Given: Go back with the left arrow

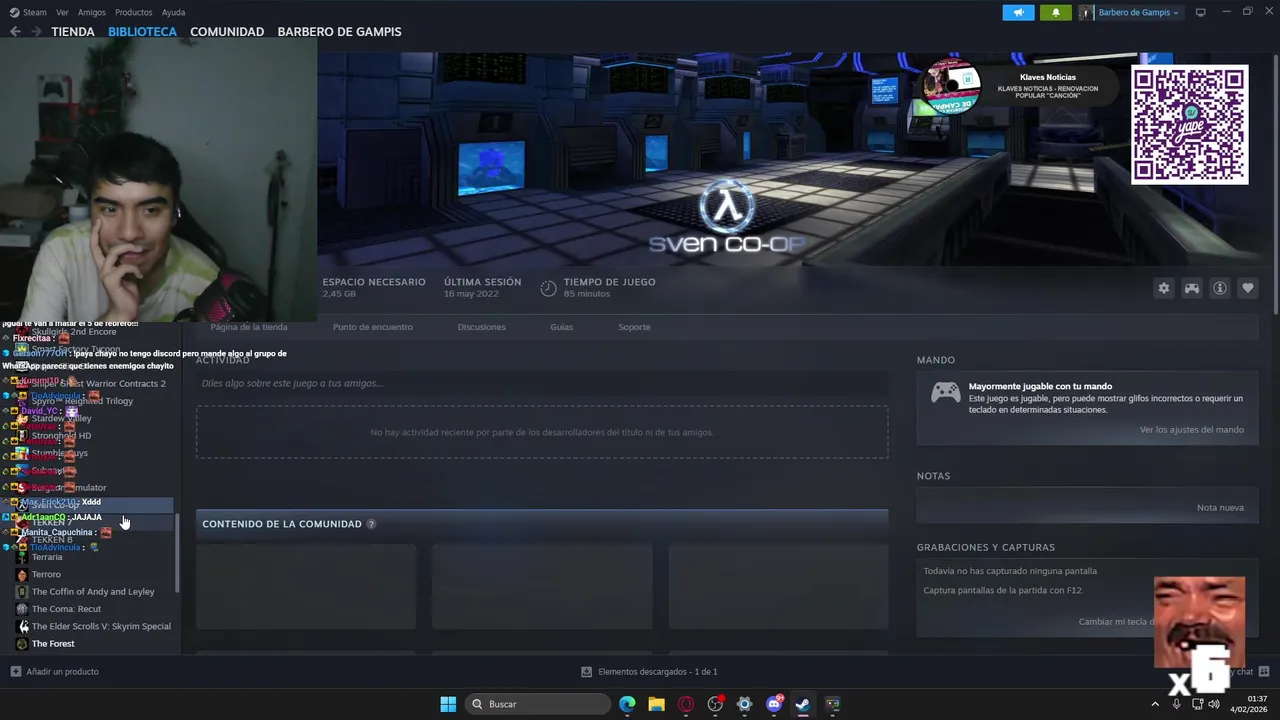Looking at the screenshot, I should pos(15,31).
